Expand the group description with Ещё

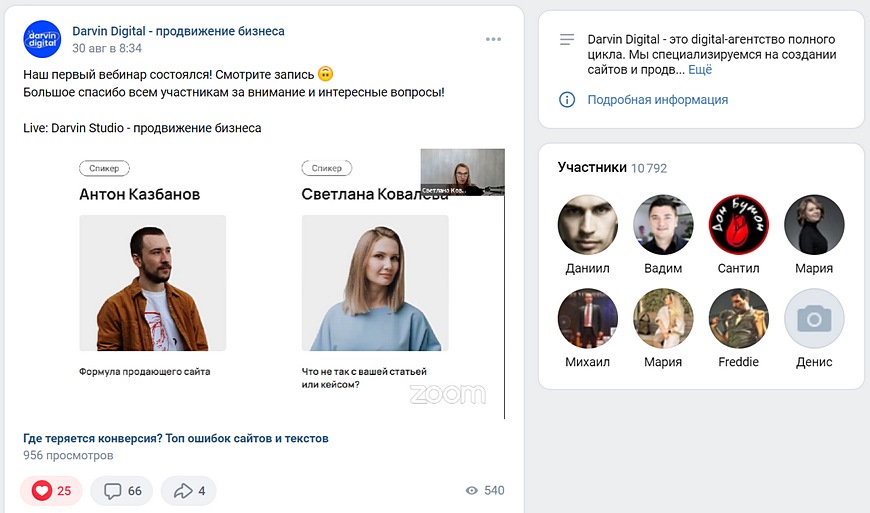click(x=700, y=70)
